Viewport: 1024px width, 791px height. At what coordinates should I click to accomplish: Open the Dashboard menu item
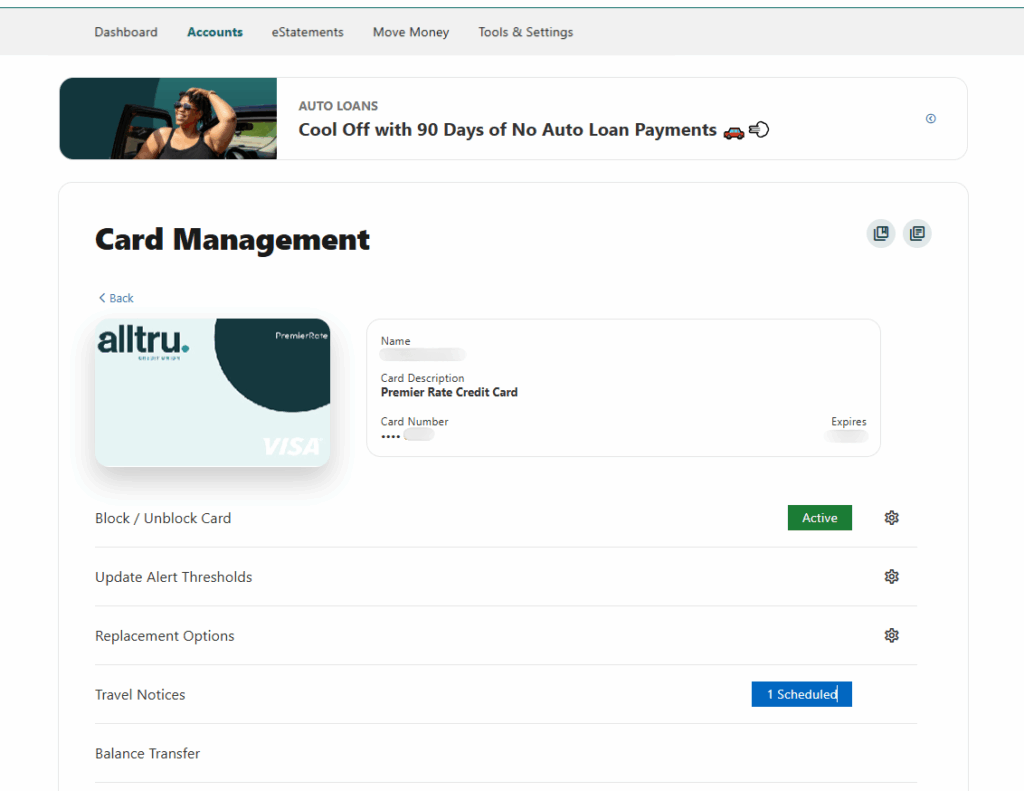pos(126,32)
